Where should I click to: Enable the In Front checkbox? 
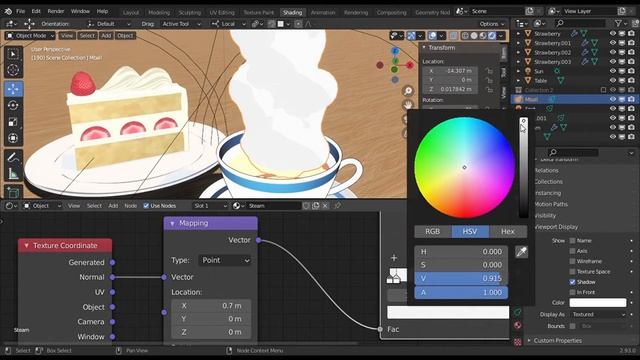click(572, 292)
